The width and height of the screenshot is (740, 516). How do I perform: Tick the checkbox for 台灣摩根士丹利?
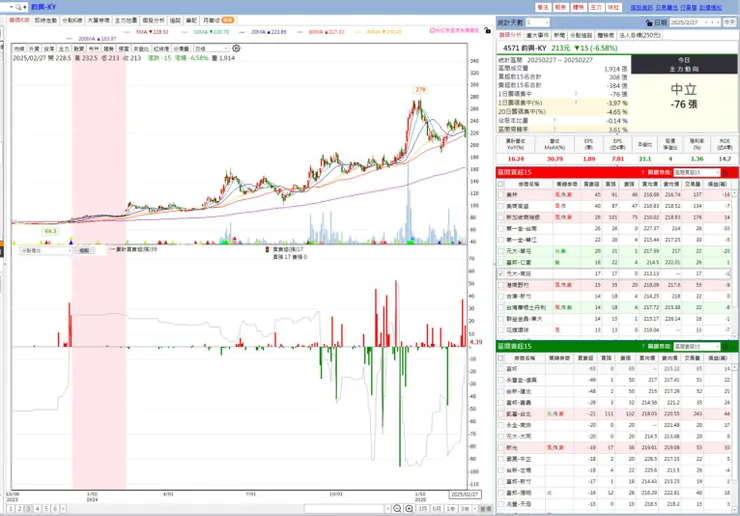501,307
